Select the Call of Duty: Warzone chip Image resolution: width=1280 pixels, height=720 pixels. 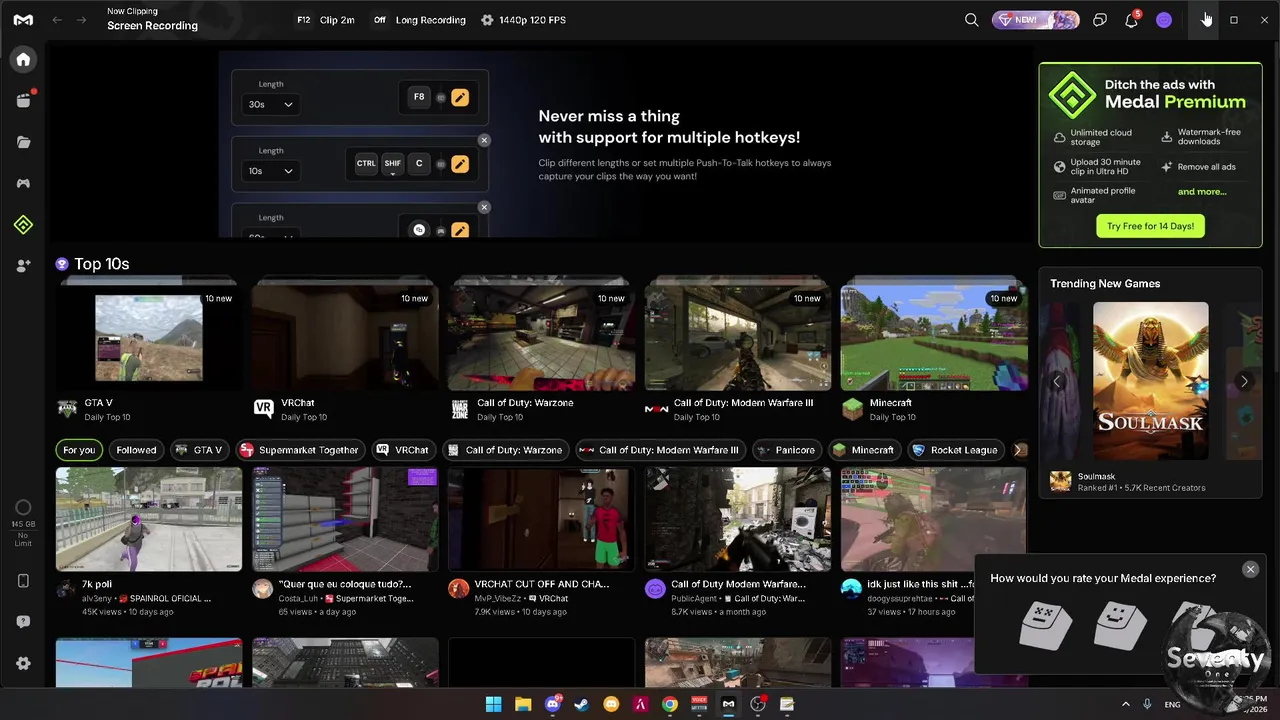[x=505, y=450]
